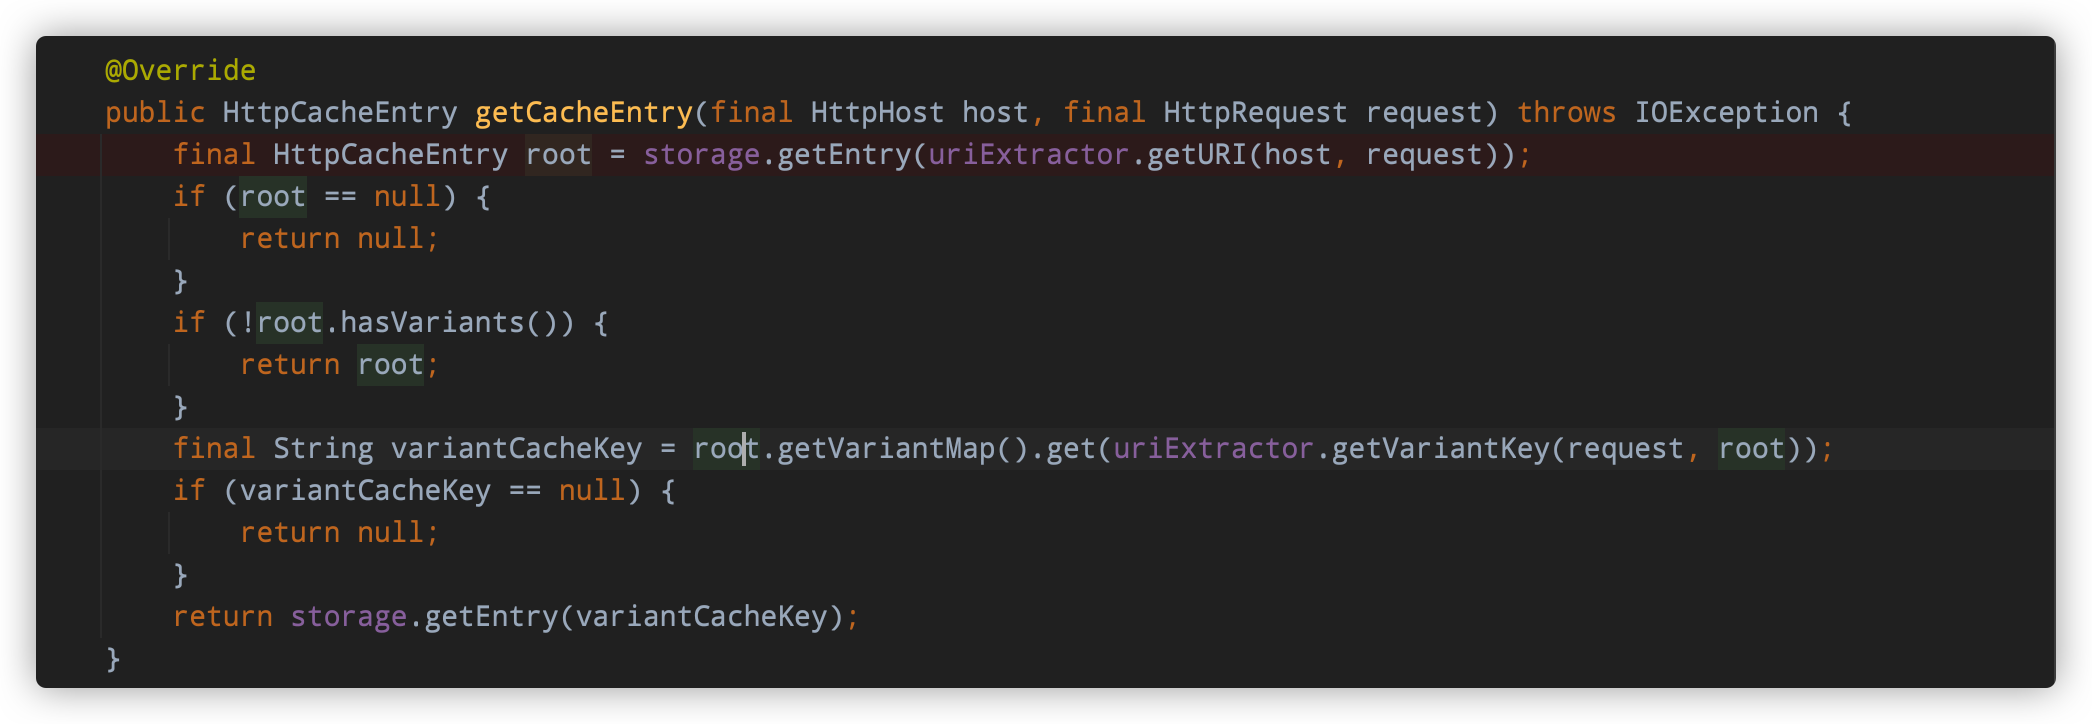Screen dimensions: 2092x724
Task: Click the @Override annotation
Action: (181, 70)
